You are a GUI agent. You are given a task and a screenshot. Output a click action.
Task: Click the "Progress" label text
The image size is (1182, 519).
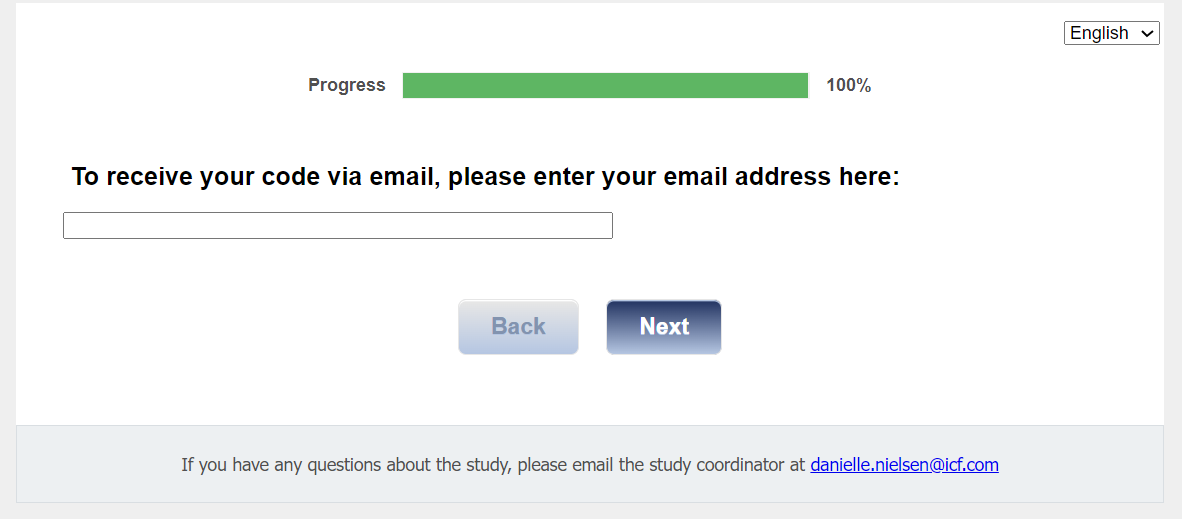346,86
